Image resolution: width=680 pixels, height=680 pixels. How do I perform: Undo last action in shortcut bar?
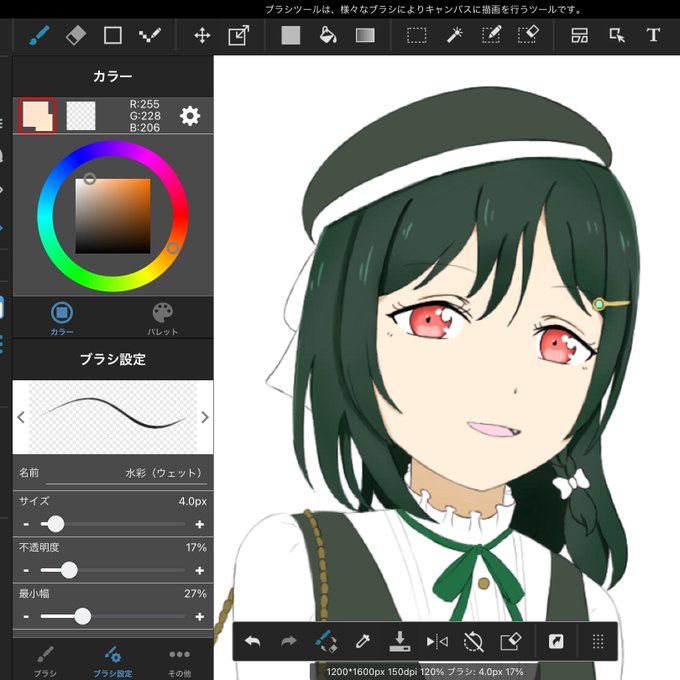point(252,641)
